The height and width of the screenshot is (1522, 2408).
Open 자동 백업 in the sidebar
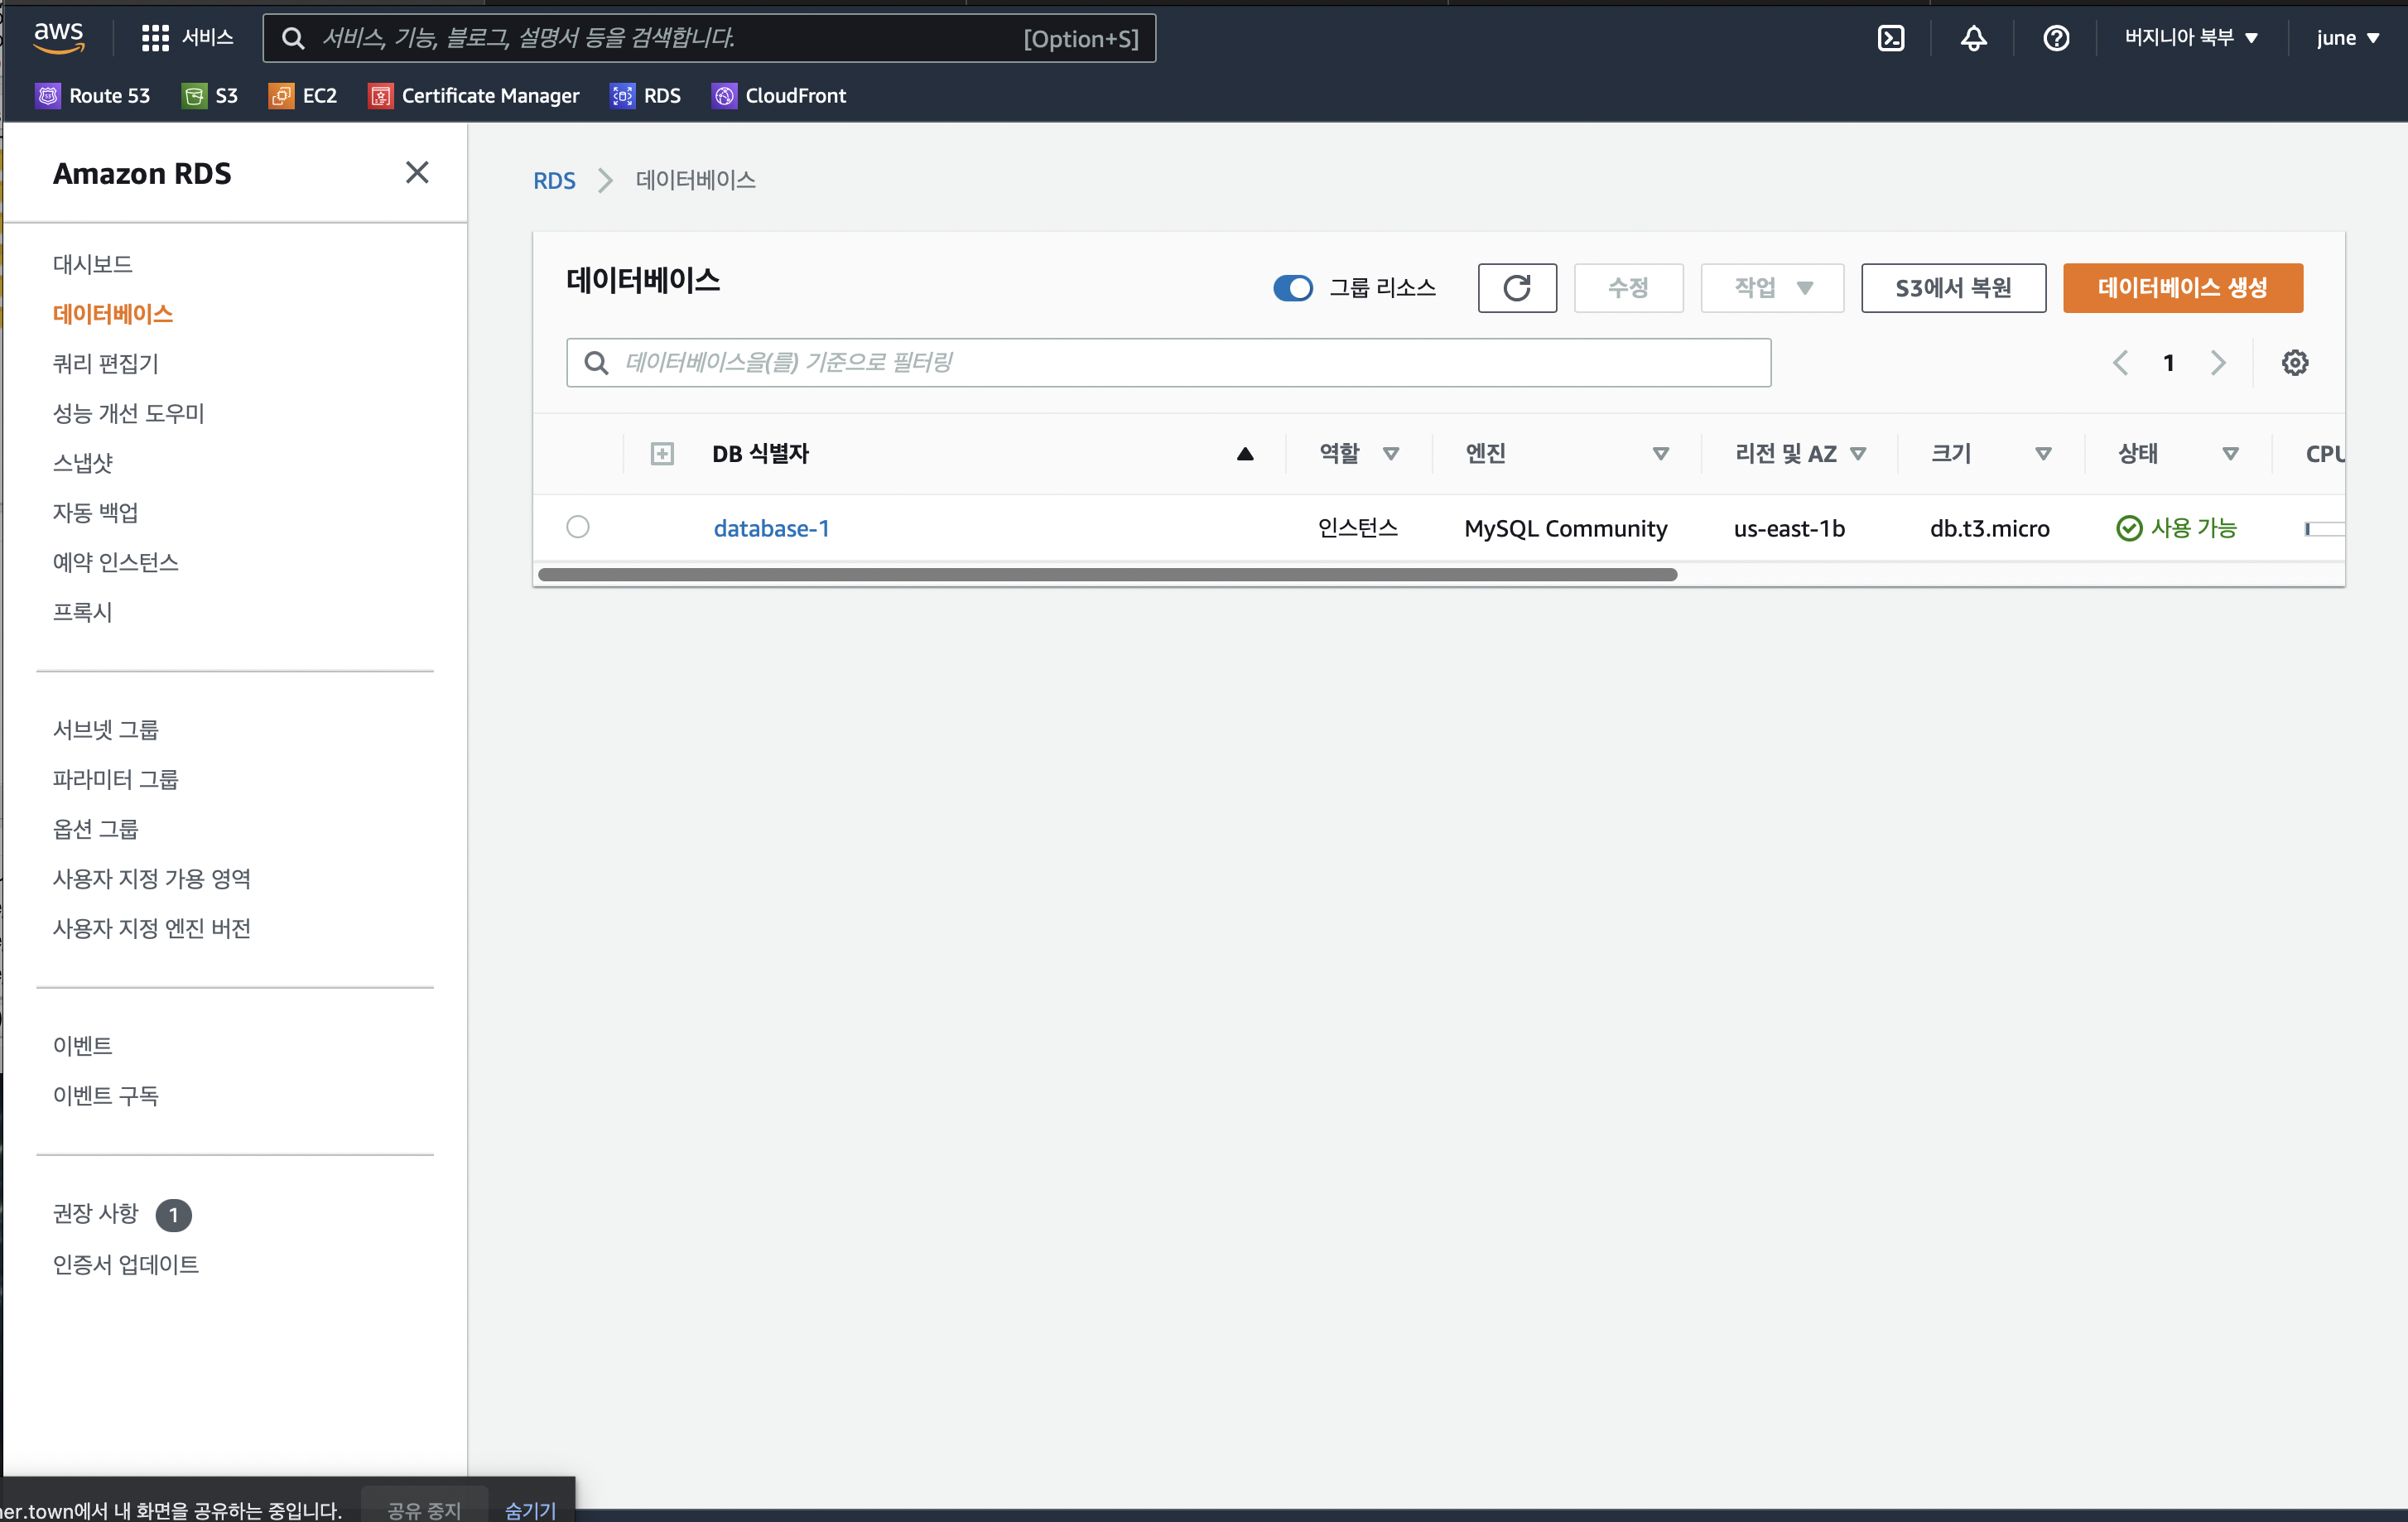click(x=95, y=513)
